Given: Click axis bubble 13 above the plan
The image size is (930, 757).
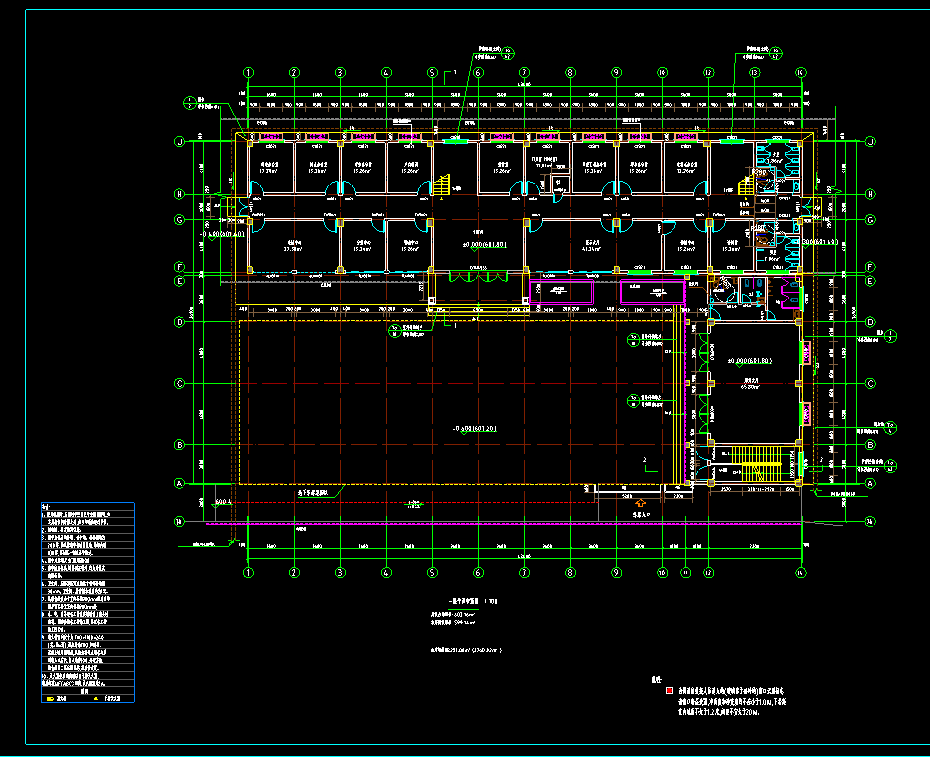Looking at the screenshot, I should pos(754,72).
